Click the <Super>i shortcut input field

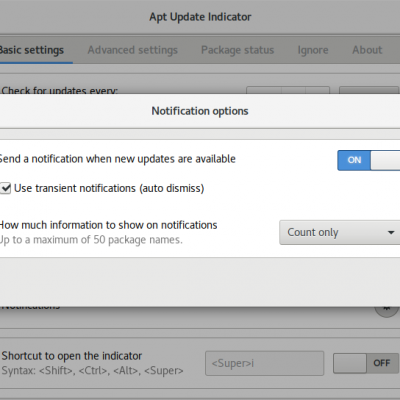click(264, 363)
